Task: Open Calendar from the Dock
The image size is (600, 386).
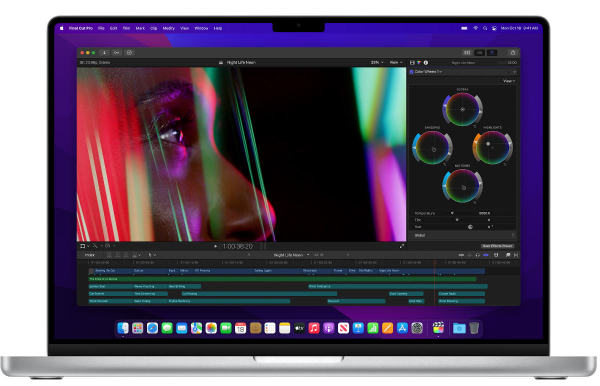Action: pos(240,328)
